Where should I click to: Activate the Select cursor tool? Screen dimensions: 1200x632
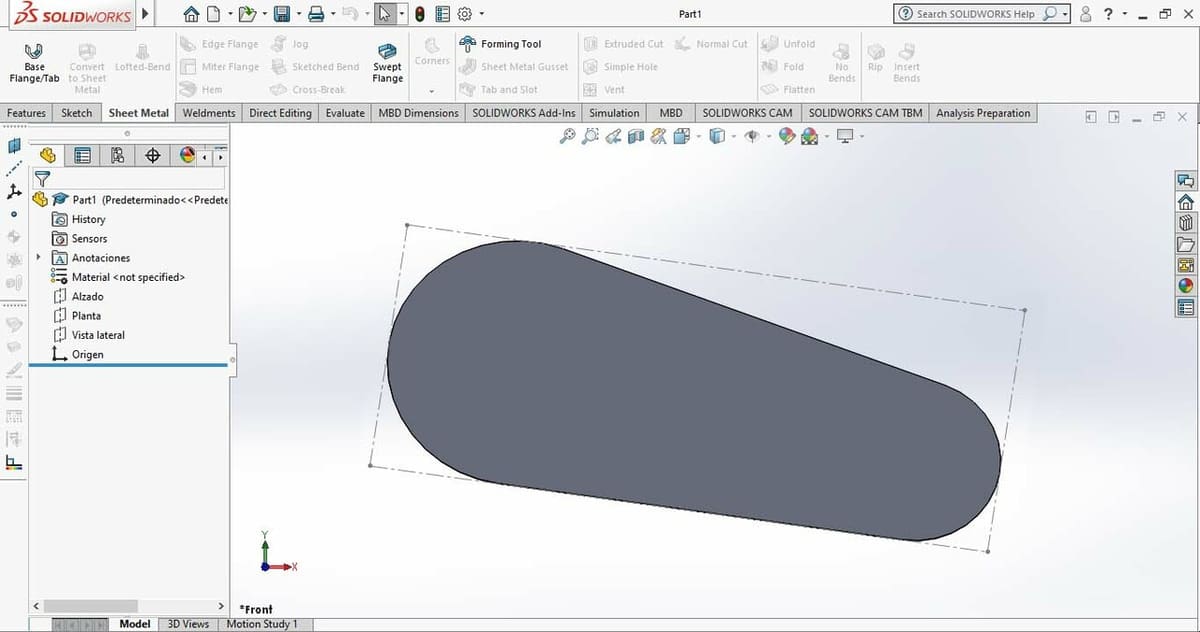385,14
